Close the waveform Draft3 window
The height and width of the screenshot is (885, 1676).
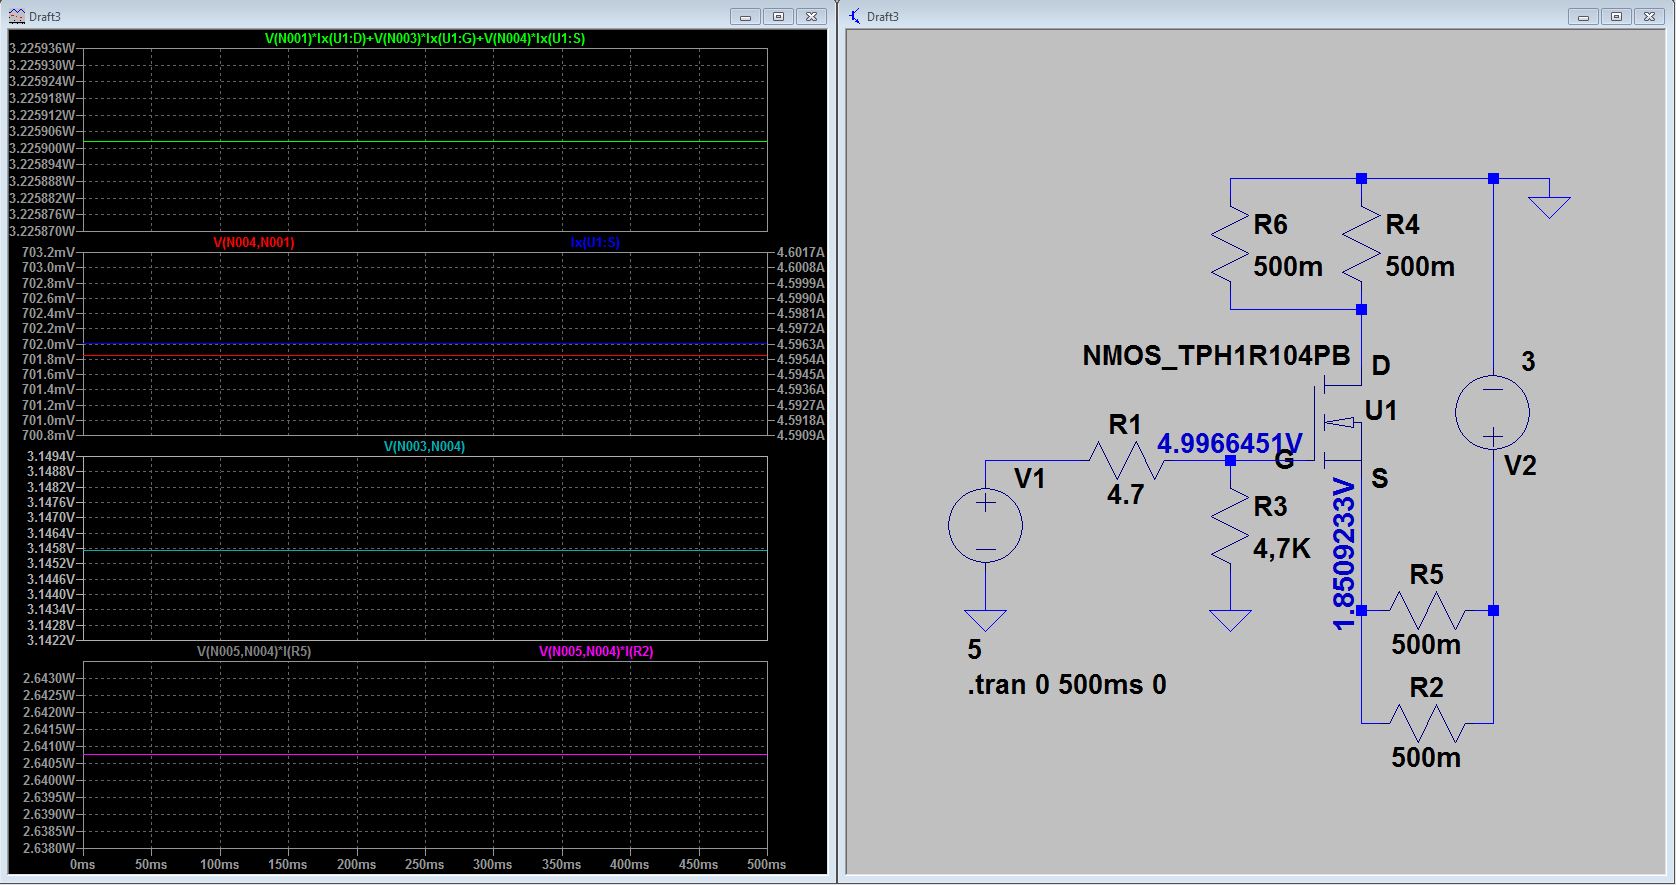[812, 16]
